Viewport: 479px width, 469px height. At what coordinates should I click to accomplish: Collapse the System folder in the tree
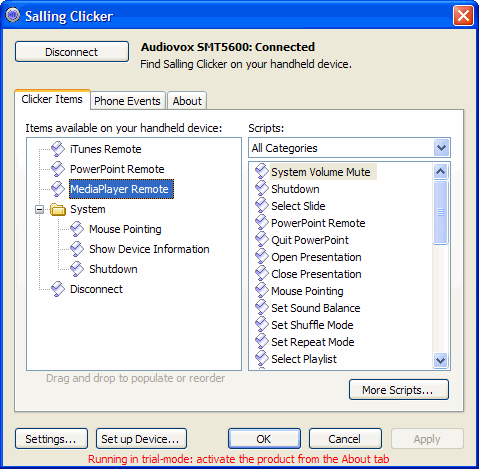[x=40, y=209]
